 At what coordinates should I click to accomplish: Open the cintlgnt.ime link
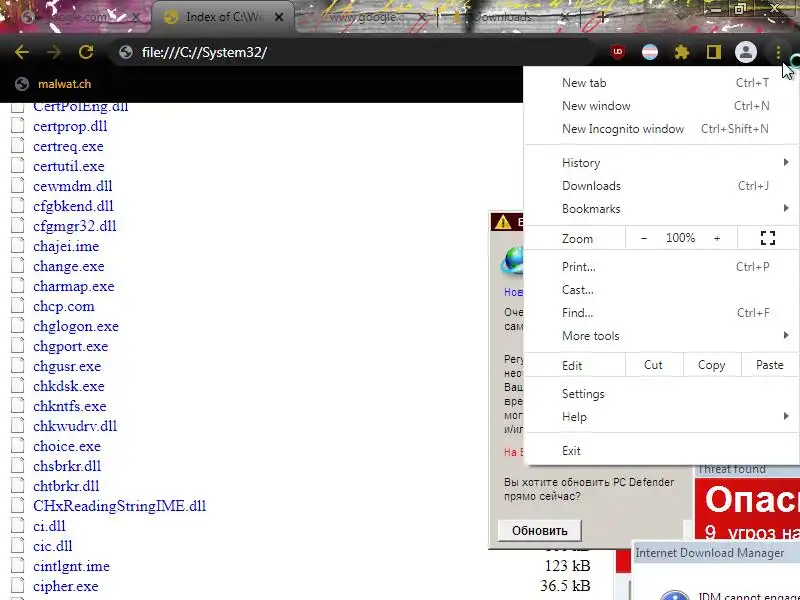click(71, 566)
